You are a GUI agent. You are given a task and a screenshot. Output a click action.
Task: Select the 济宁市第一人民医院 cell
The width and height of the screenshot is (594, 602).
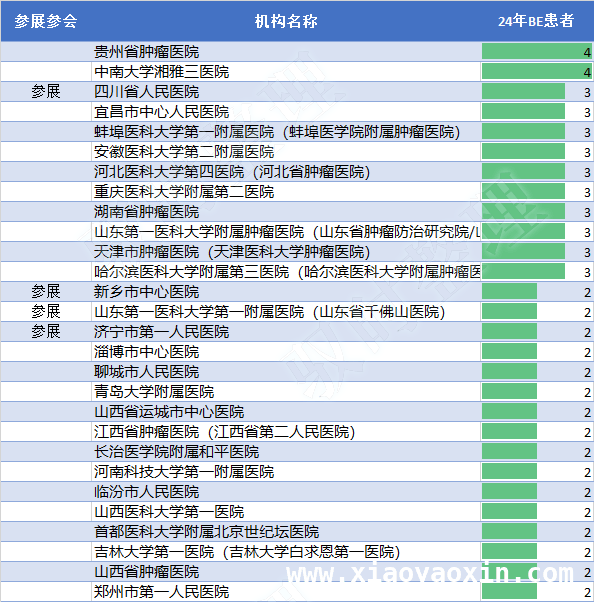pyautogui.click(x=286, y=331)
